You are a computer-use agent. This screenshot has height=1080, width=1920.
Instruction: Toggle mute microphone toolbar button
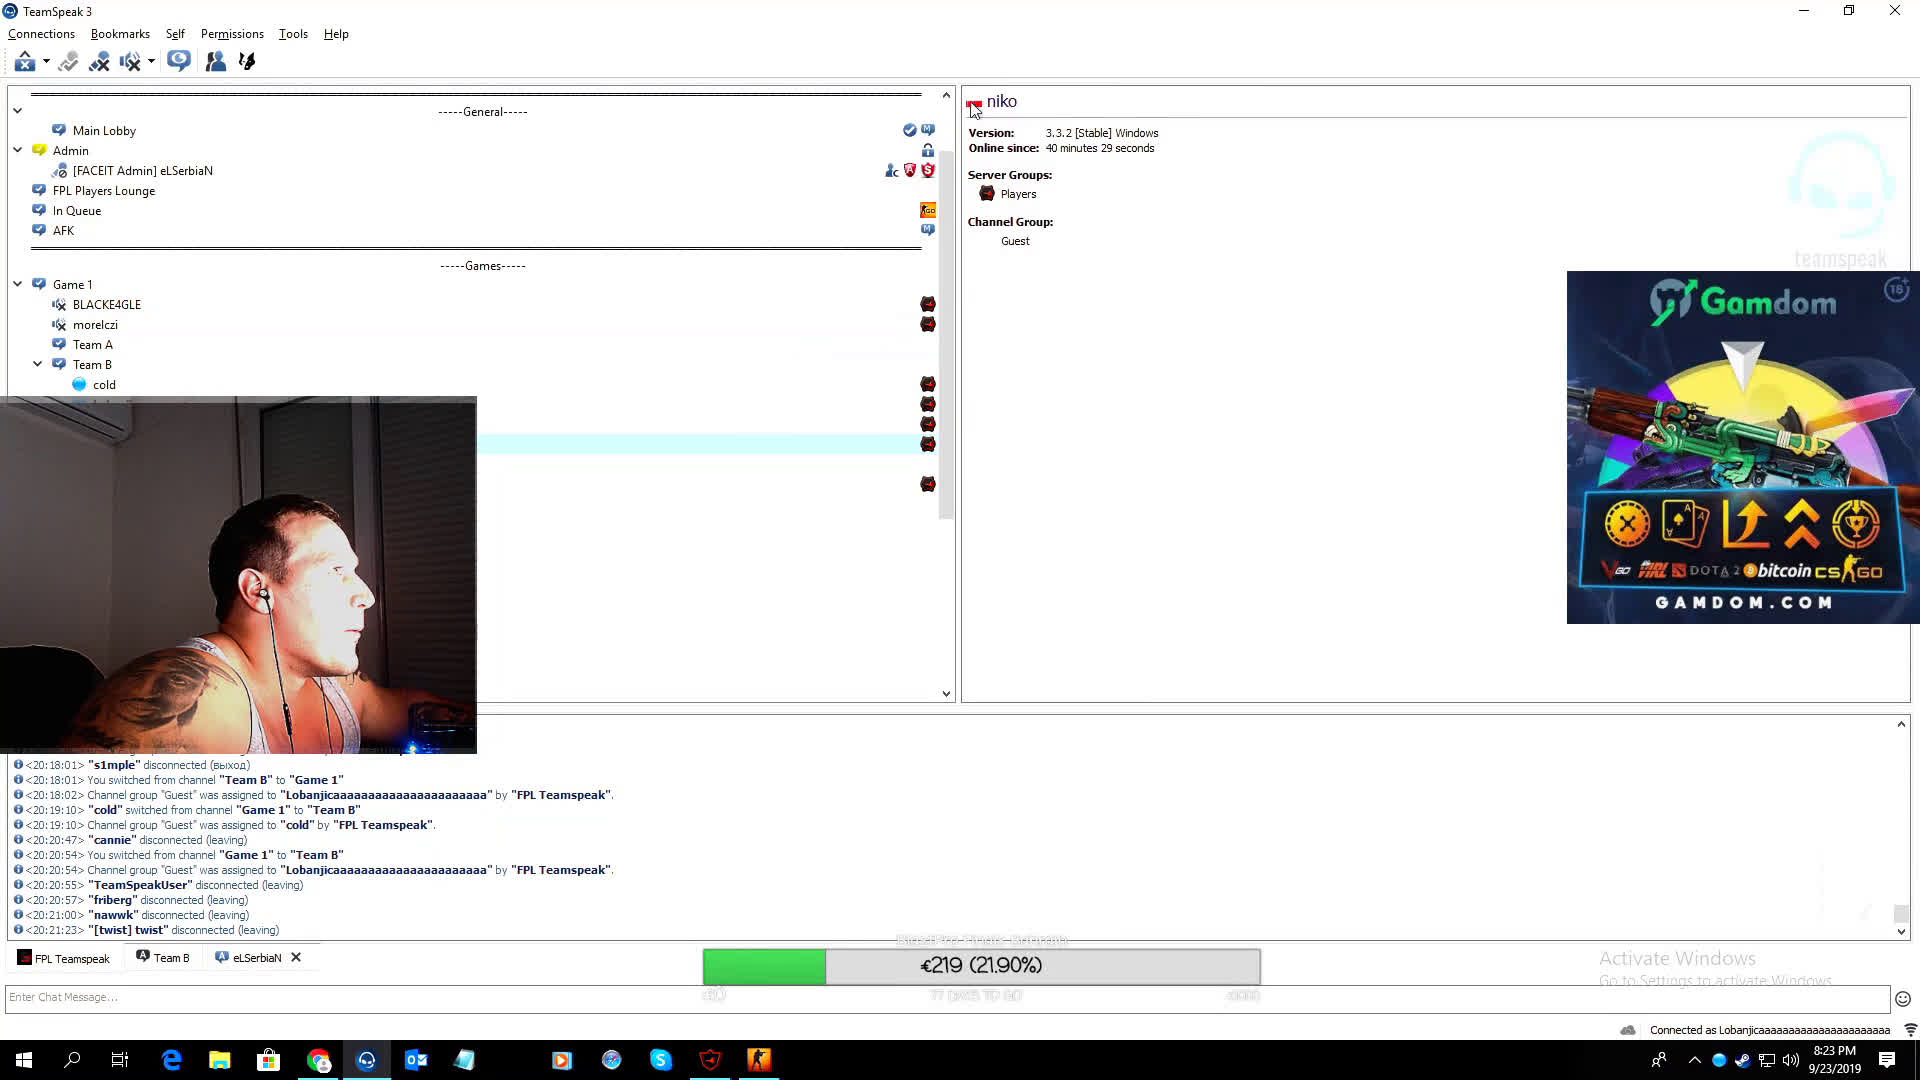coord(99,62)
